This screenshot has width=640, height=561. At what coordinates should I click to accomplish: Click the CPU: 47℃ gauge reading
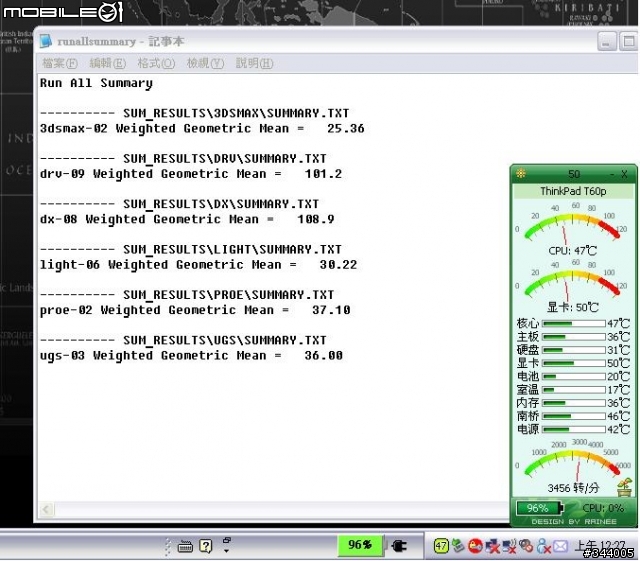[x=572, y=250]
